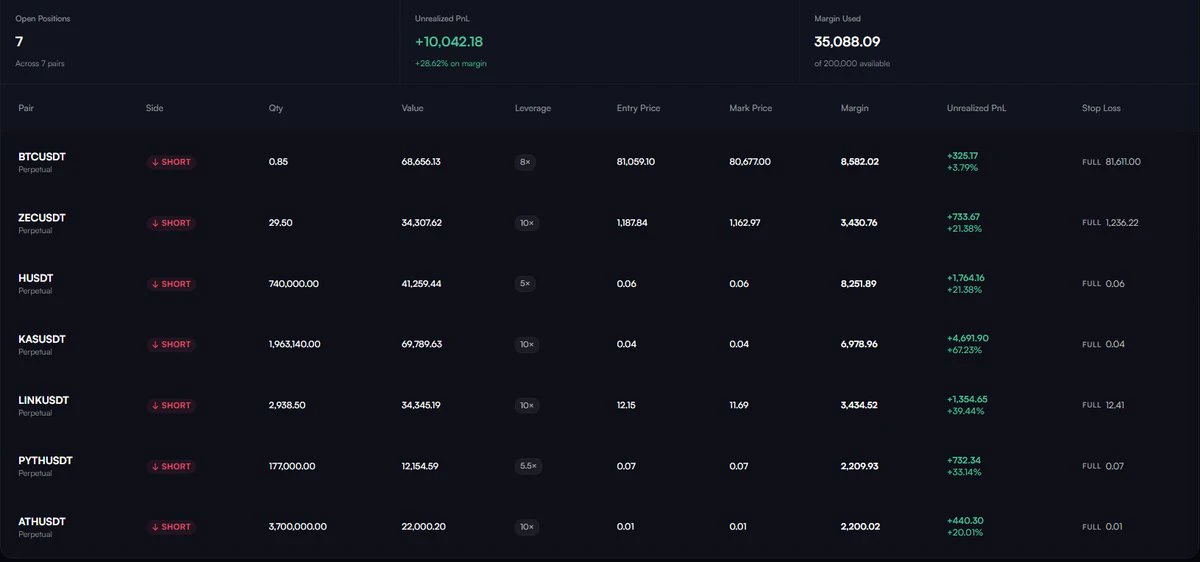Click the SHORT badge in the ZECUSDT row
The width and height of the screenshot is (1200, 562).
[171, 223]
